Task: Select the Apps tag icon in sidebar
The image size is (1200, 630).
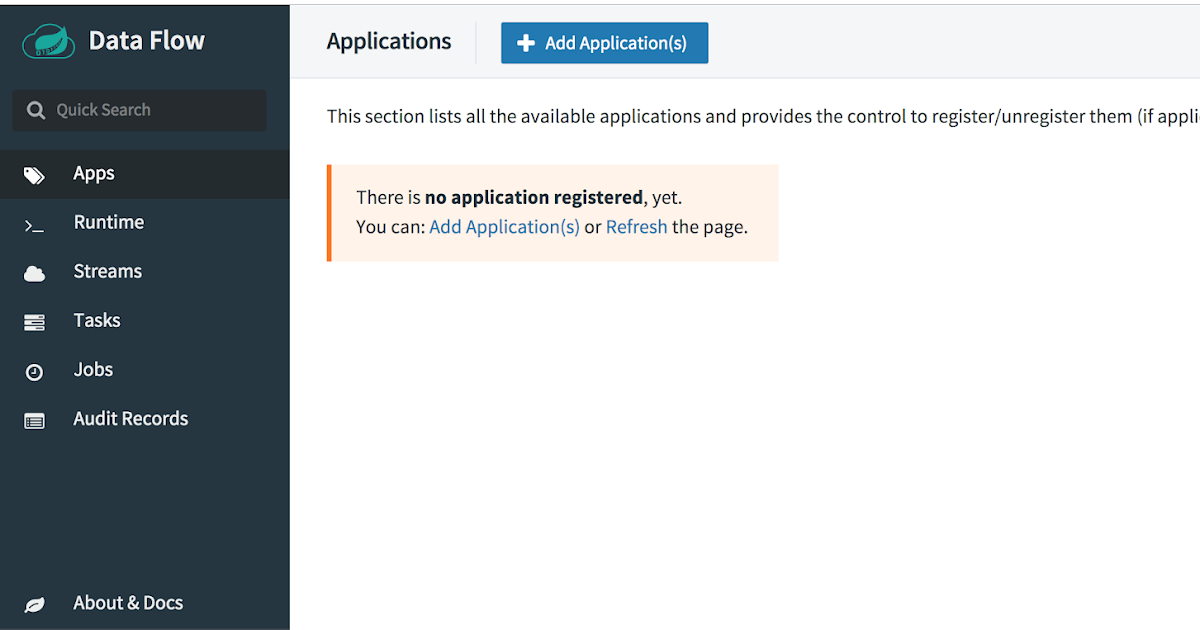Action: pyautogui.click(x=33, y=173)
